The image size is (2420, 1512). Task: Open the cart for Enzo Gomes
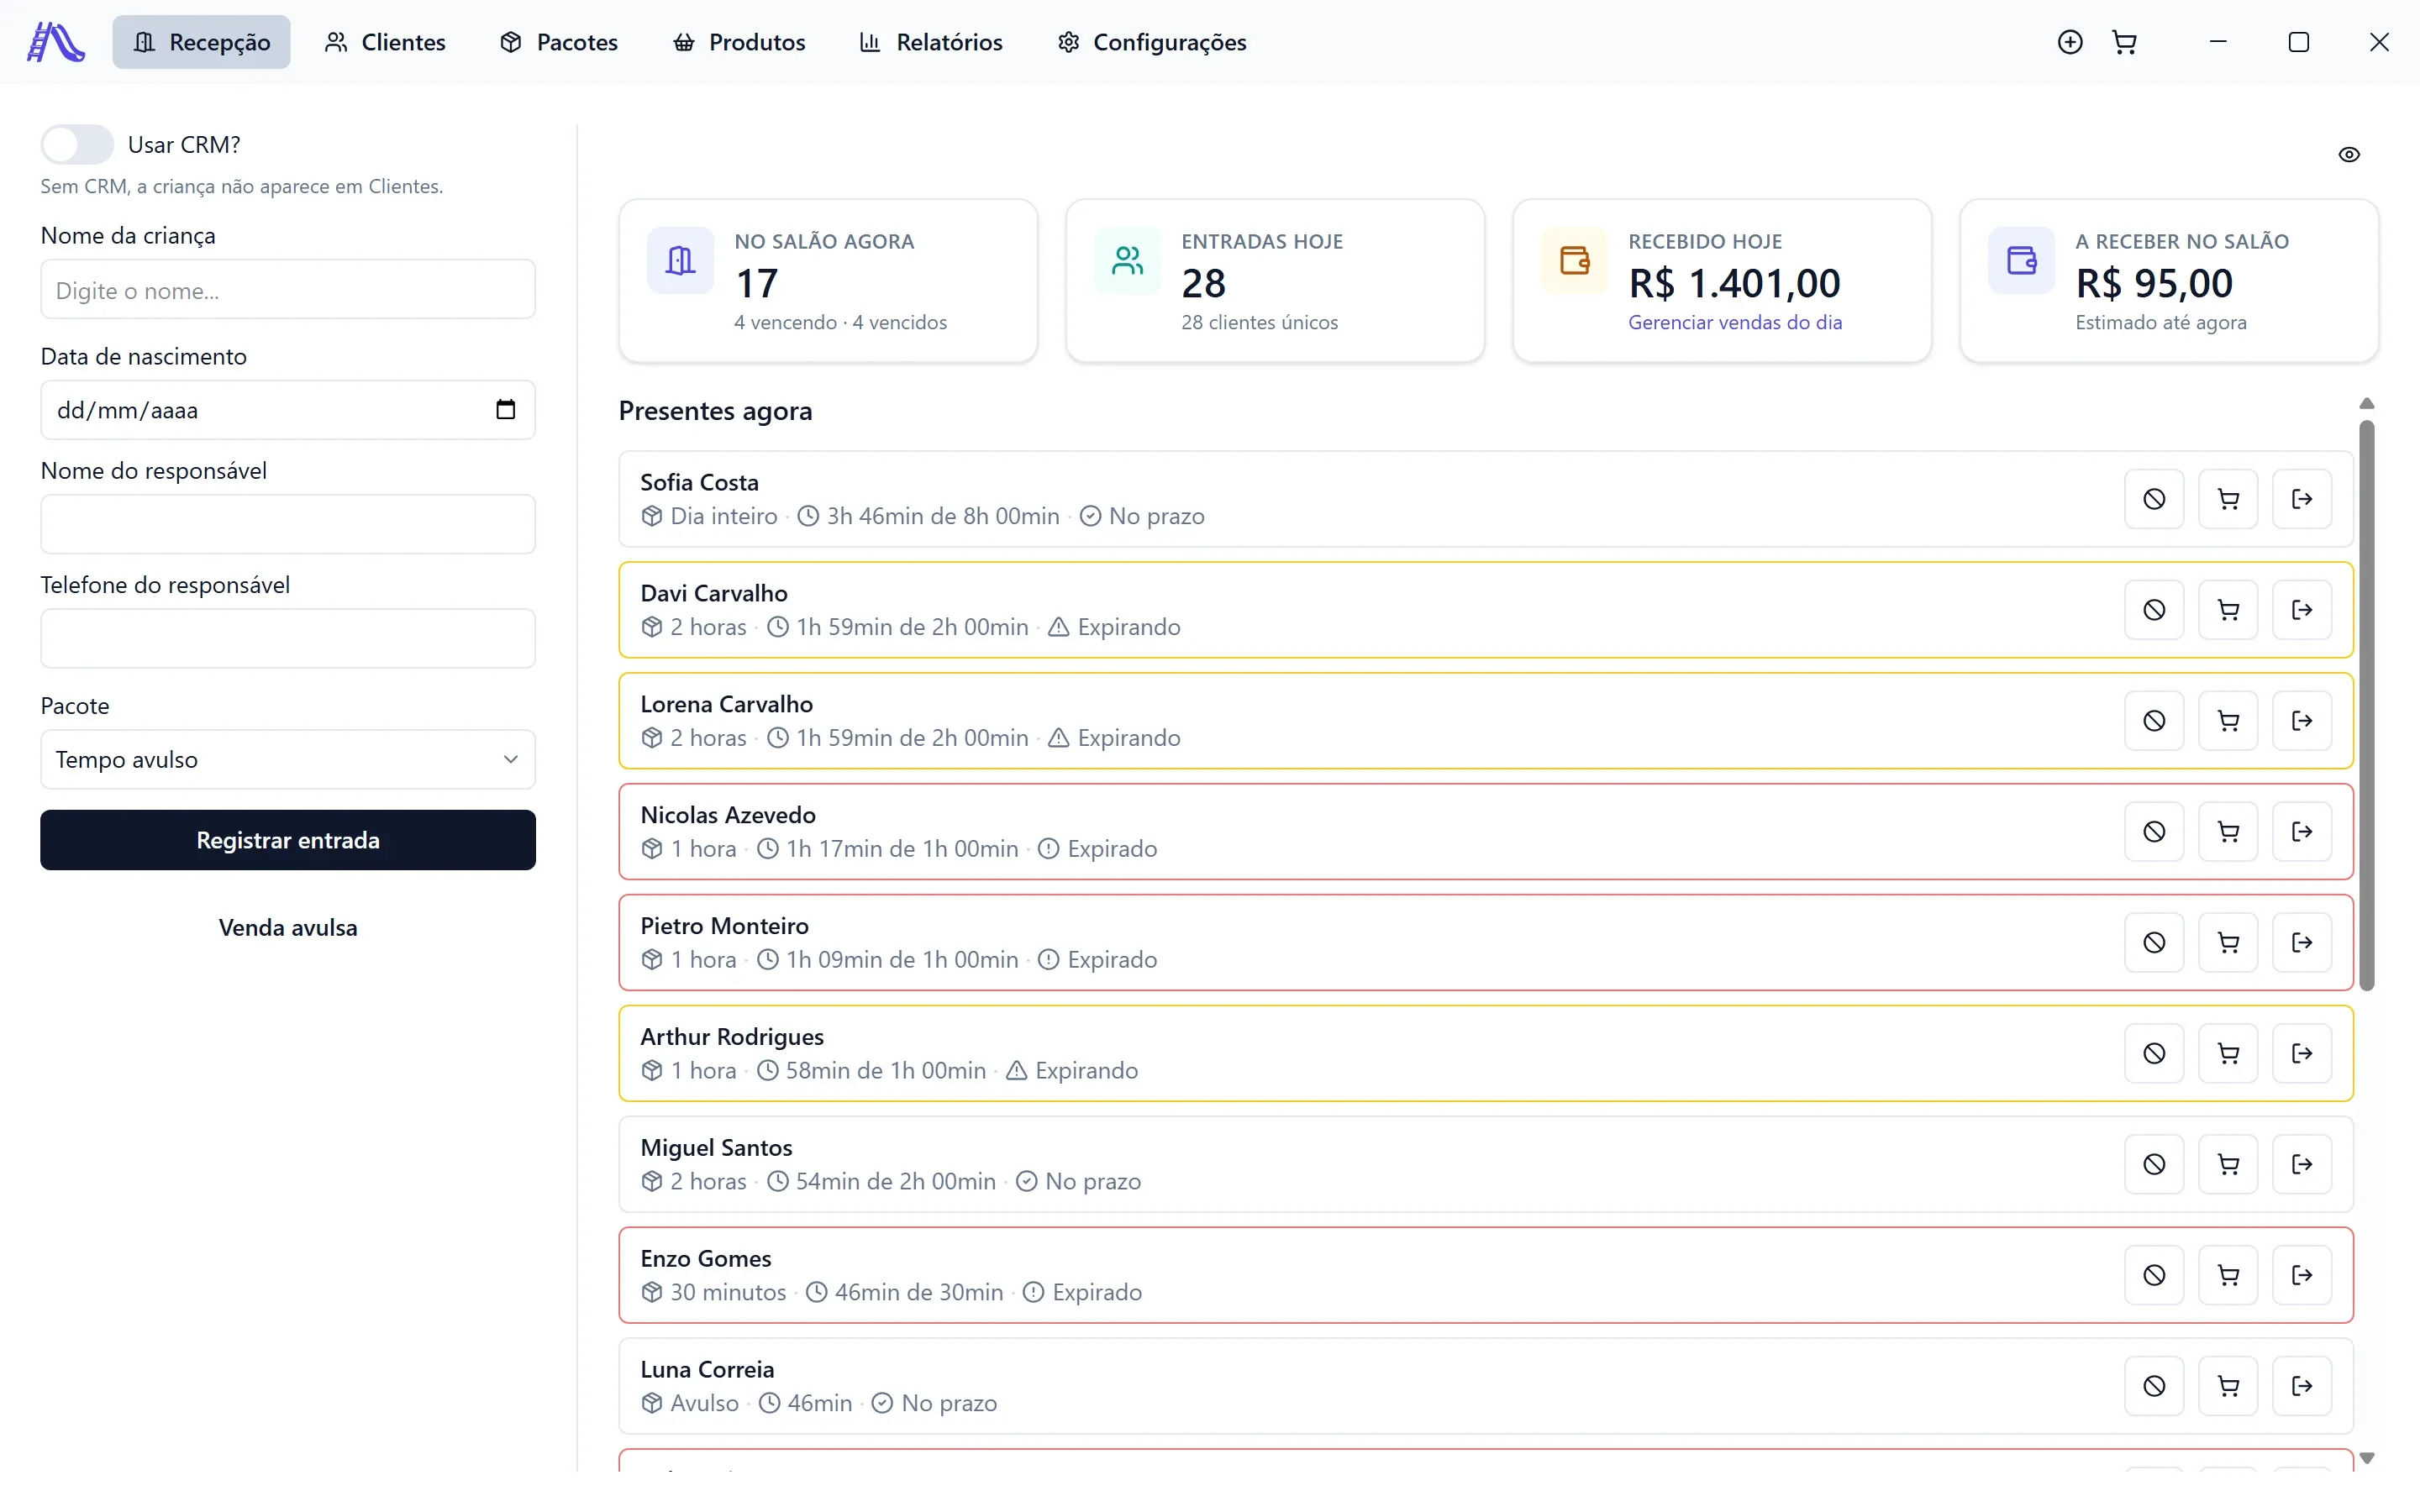[2228, 1276]
